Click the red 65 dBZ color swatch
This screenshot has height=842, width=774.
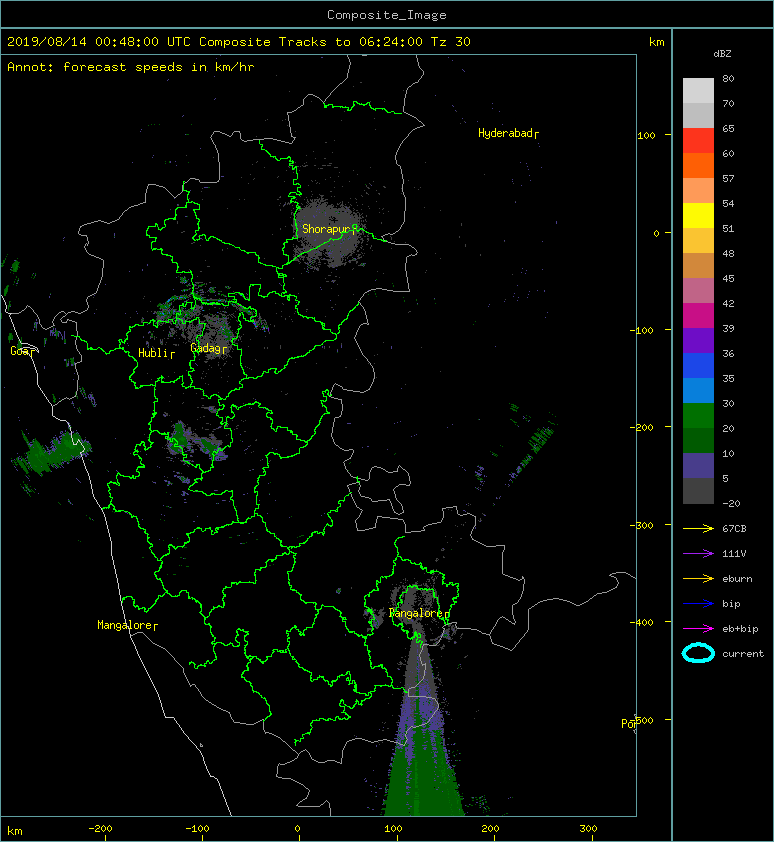[x=698, y=141]
